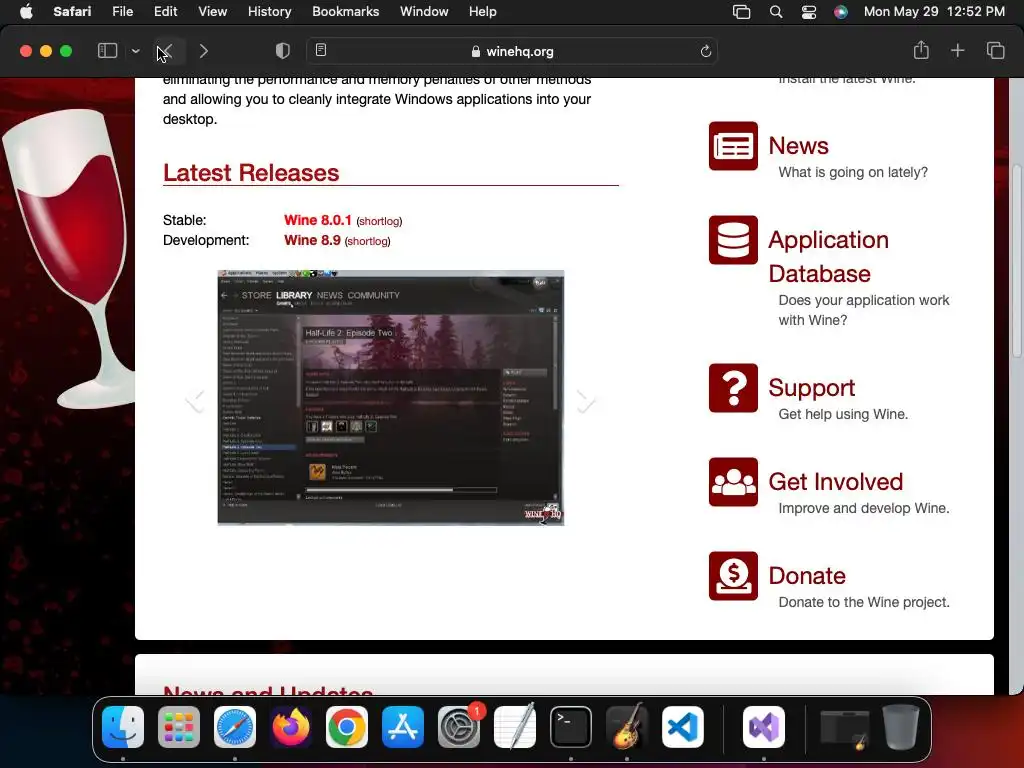This screenshot has height=768, width=1024.
Task: Show the Reader view page icon
Action: [x=321, y=50]
